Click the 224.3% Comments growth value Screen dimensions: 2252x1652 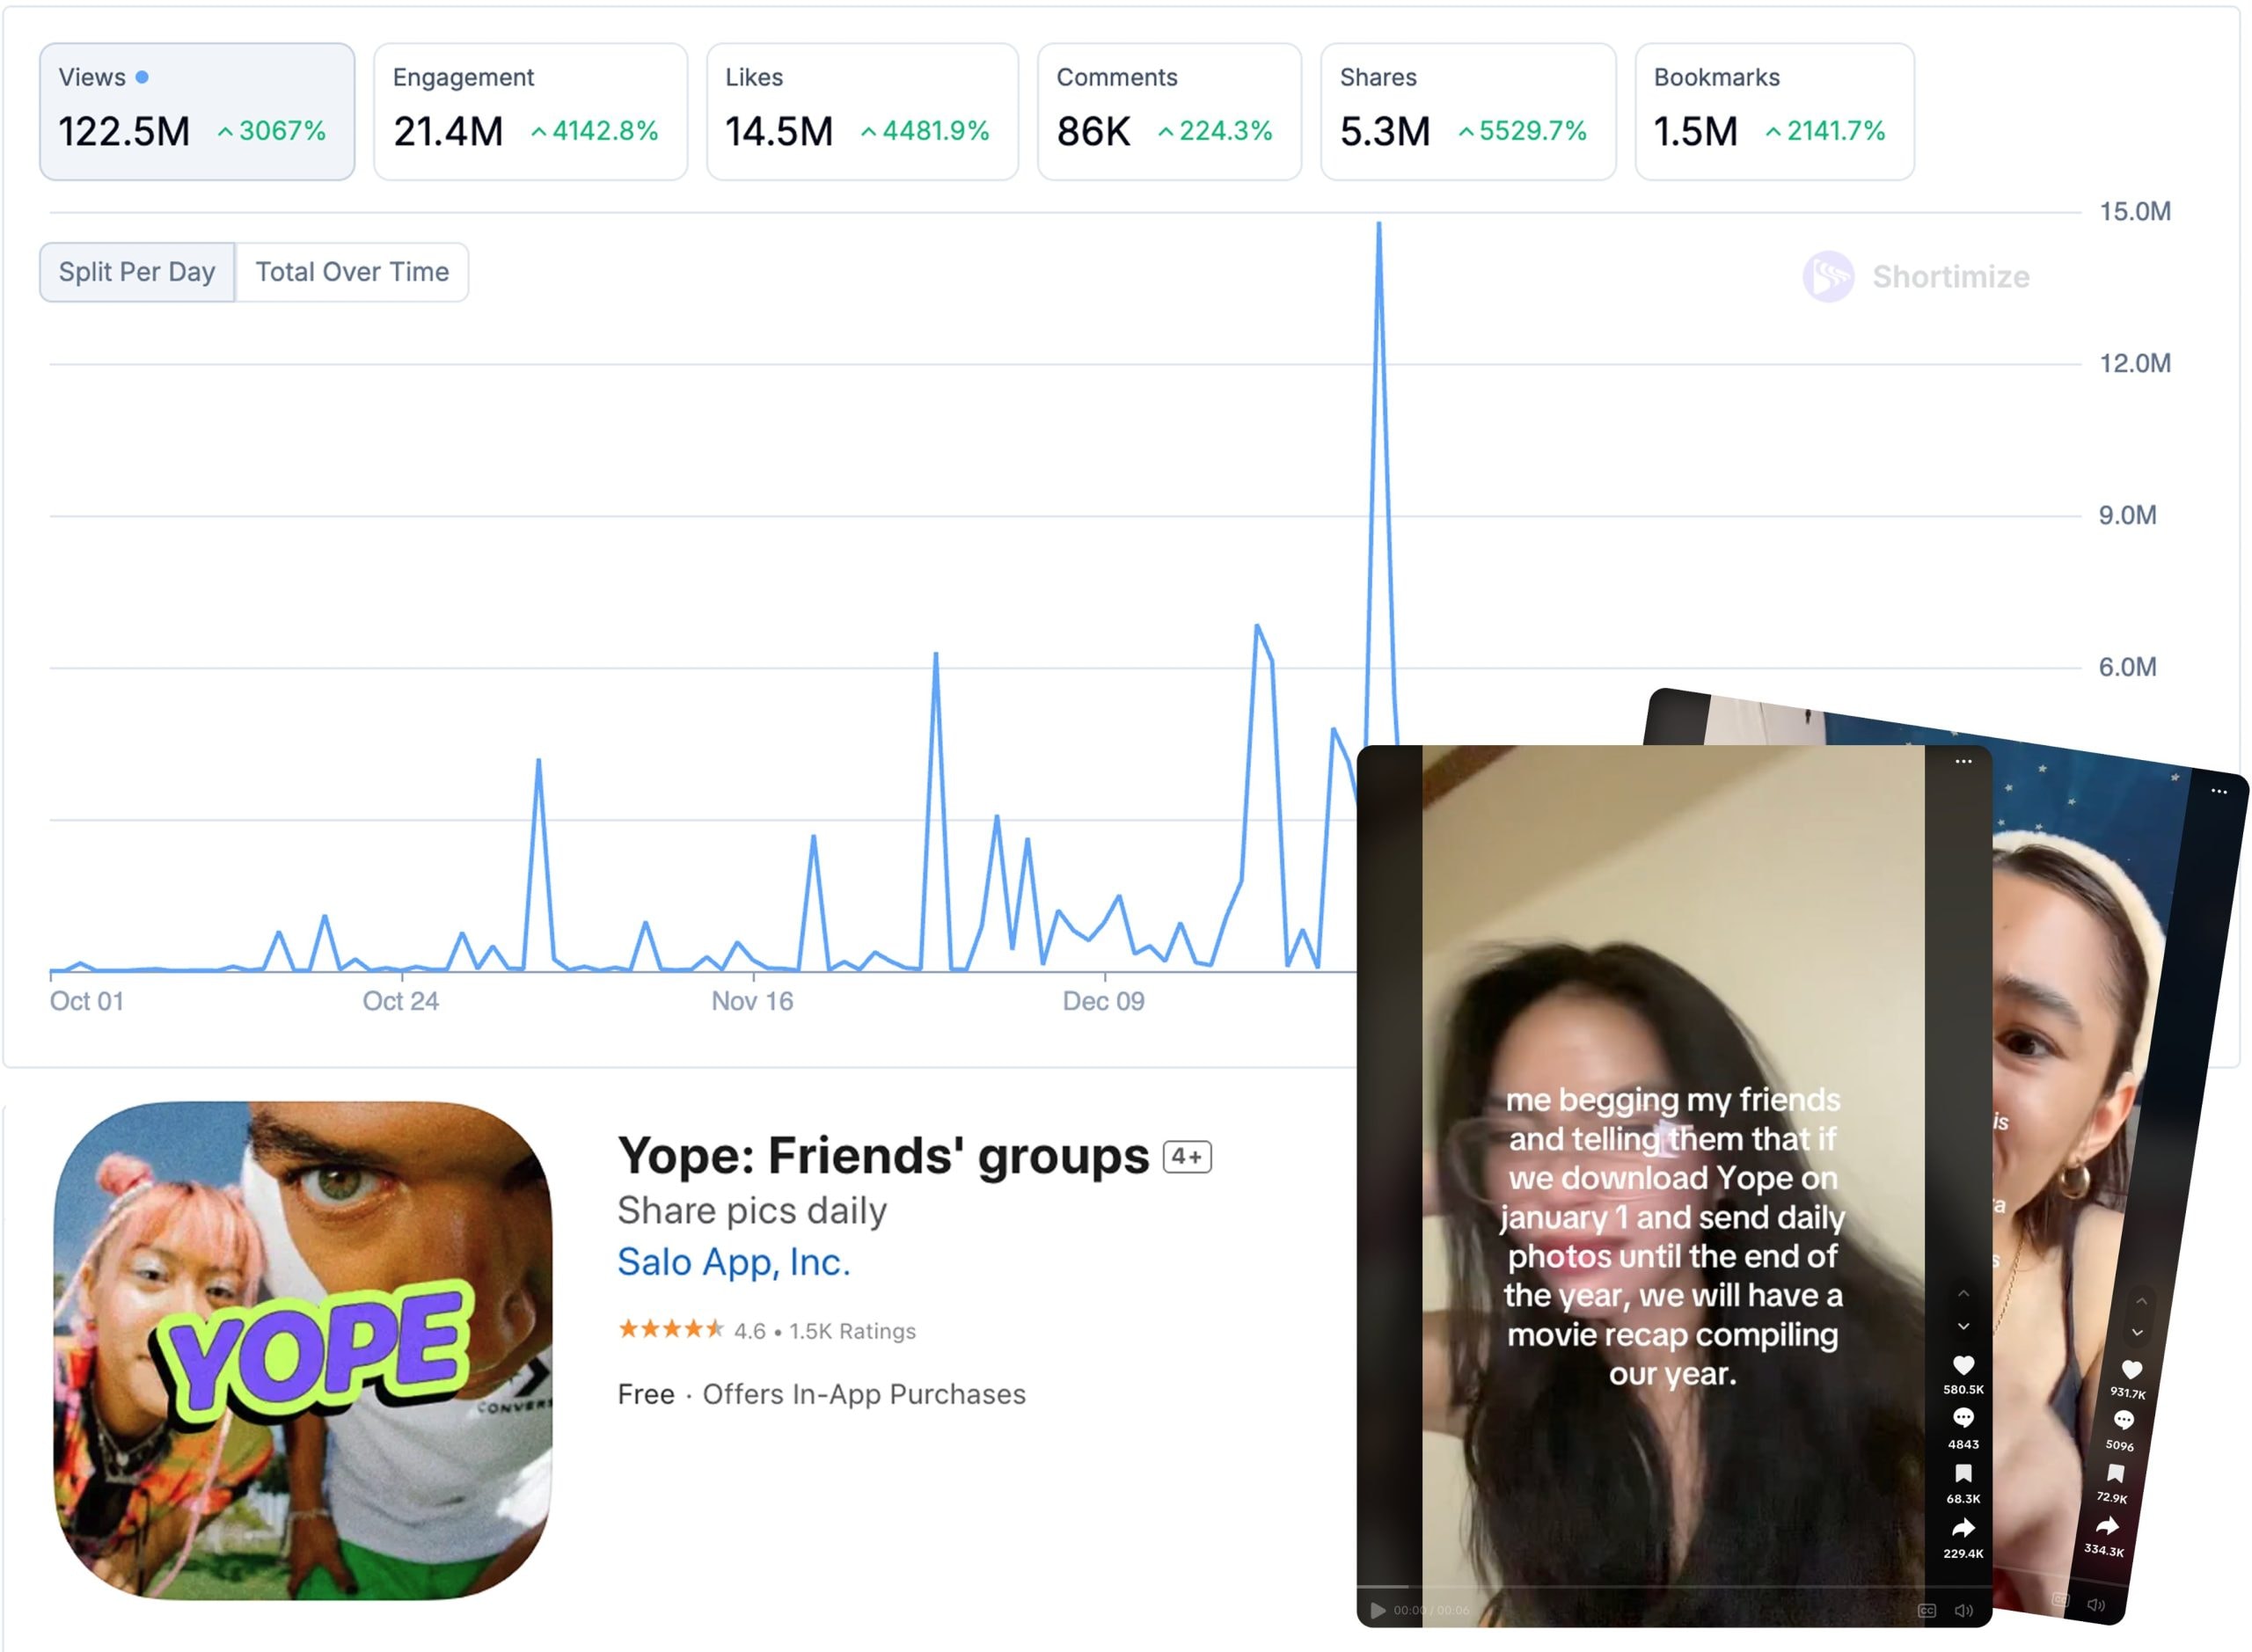[x=1215, y=131]
